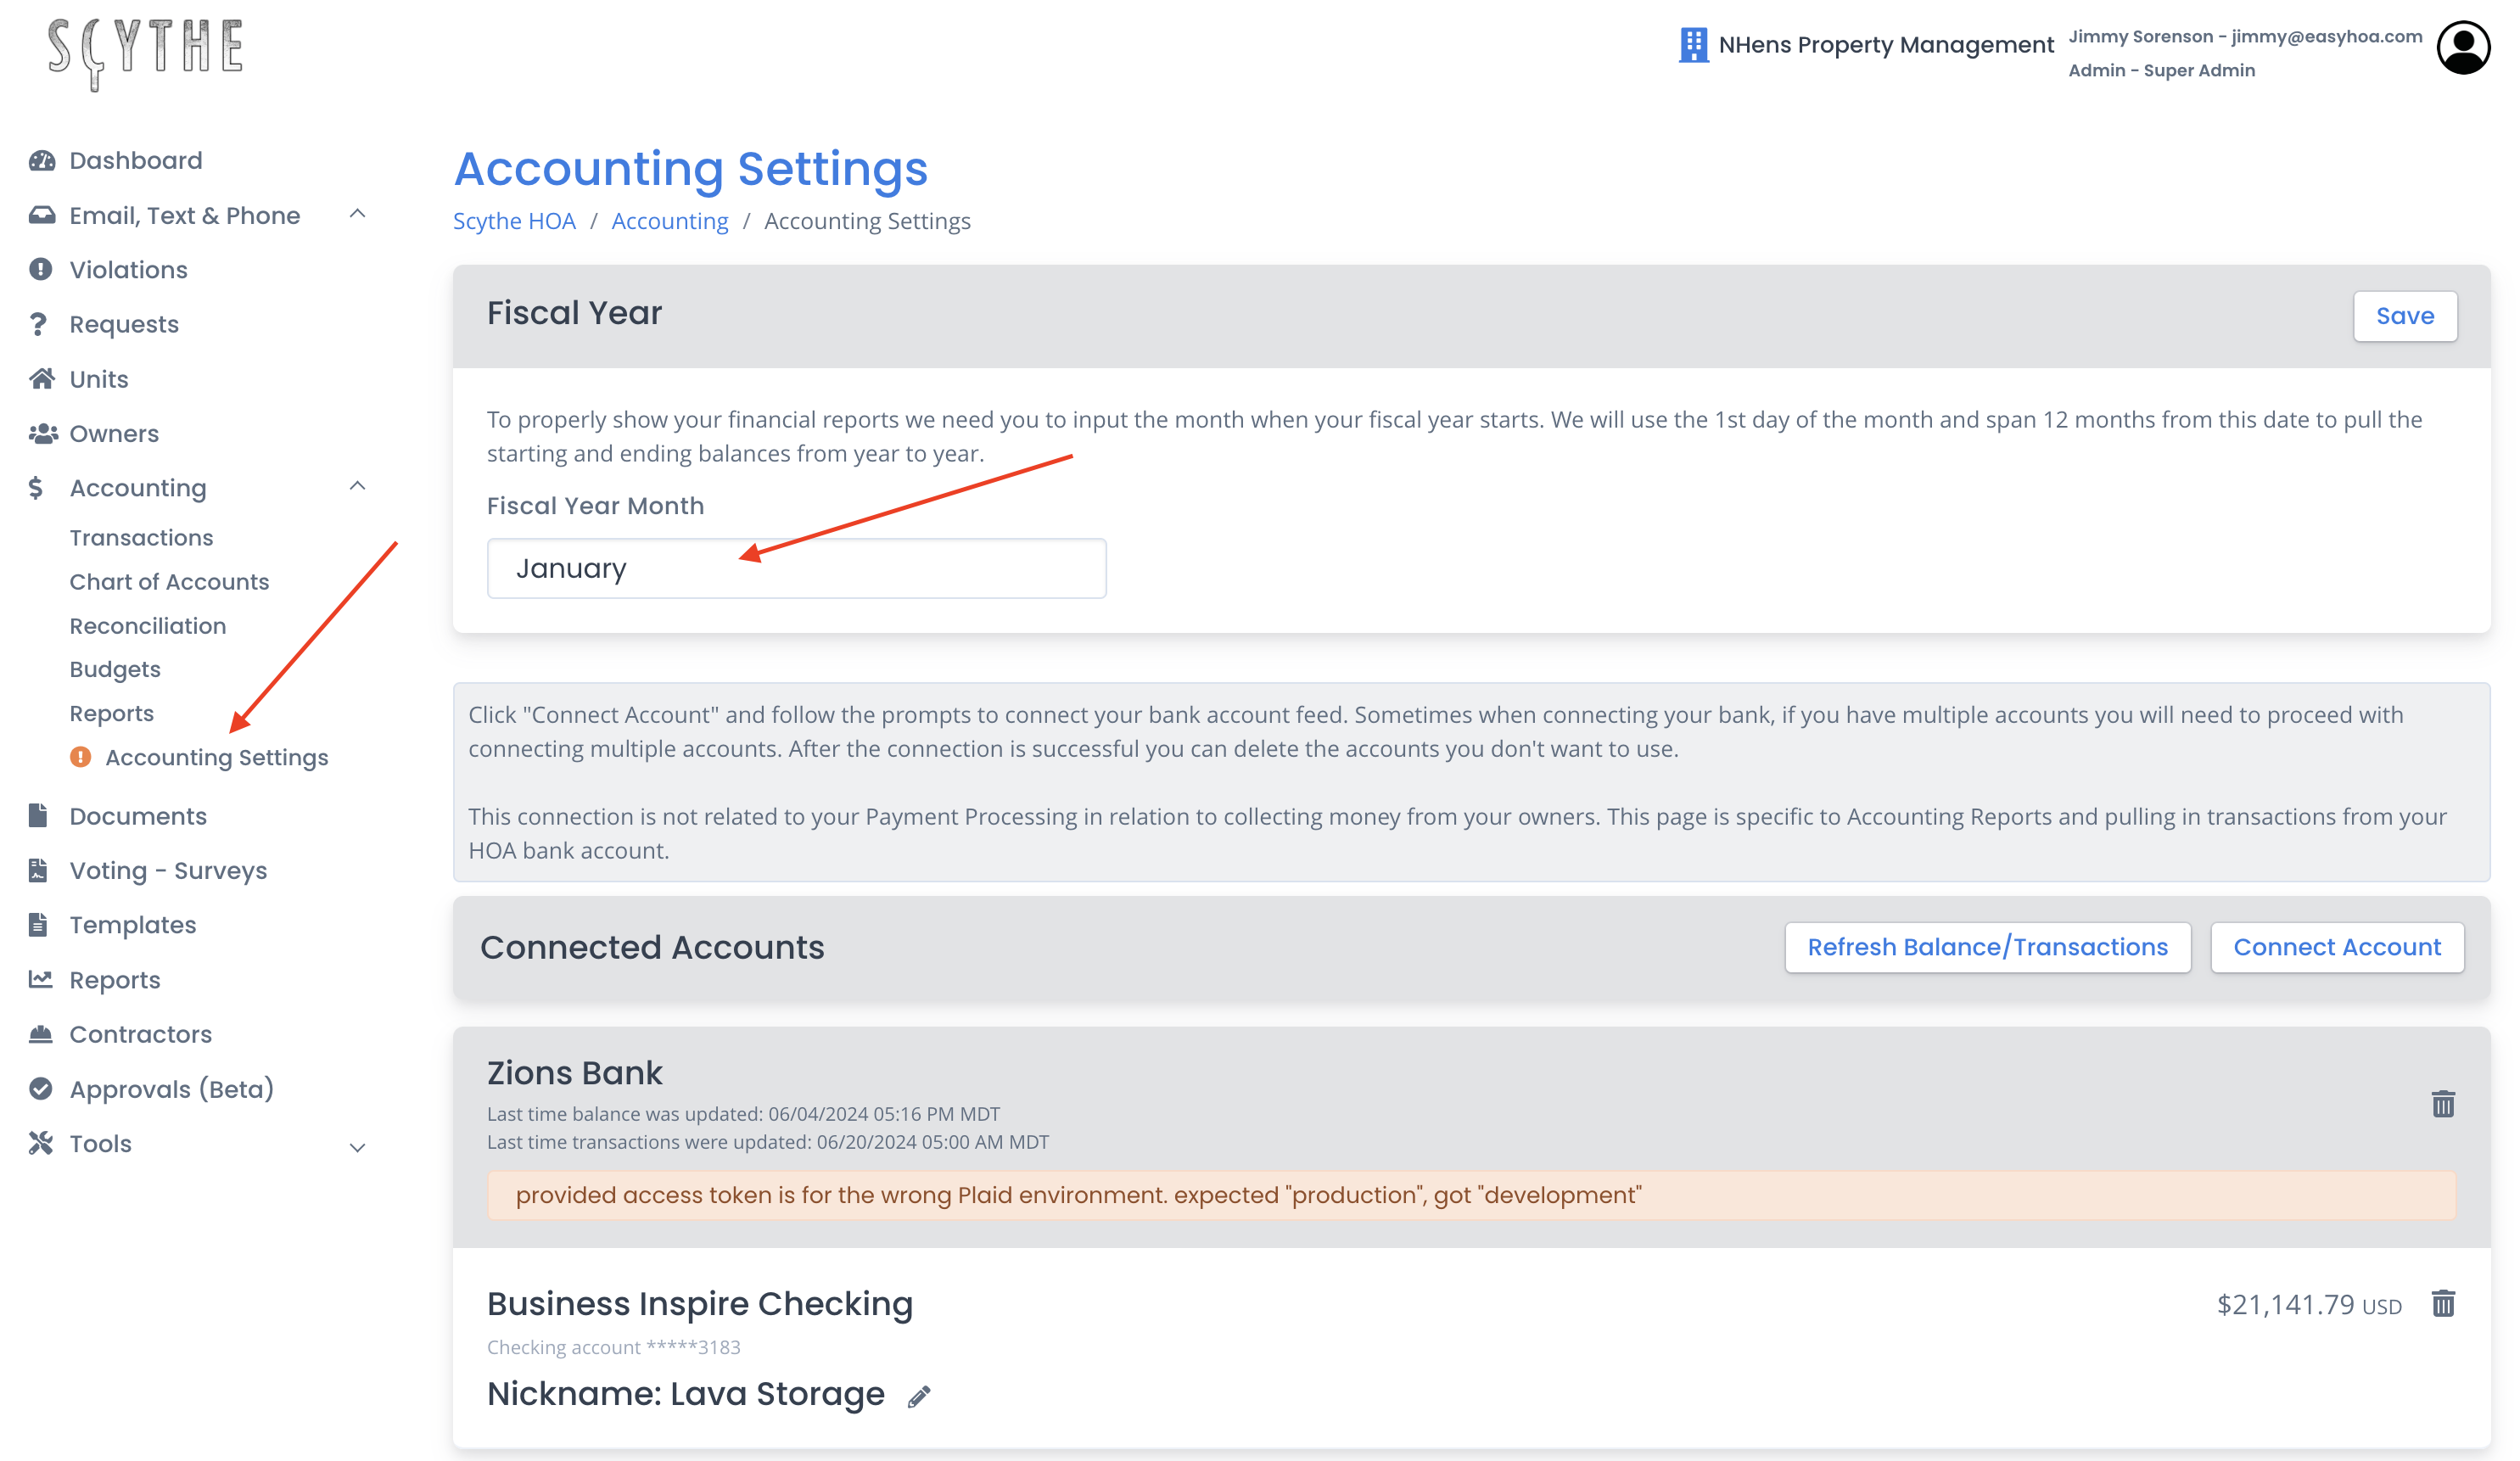Click the Accounting dollar sign icon
The height and width of the screenshot is (1461, 2520).
coord(36,488)
